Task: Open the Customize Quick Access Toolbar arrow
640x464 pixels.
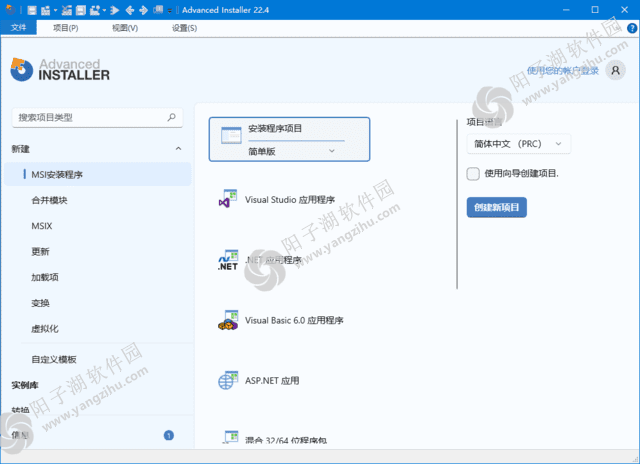Action: pos(169,11)
